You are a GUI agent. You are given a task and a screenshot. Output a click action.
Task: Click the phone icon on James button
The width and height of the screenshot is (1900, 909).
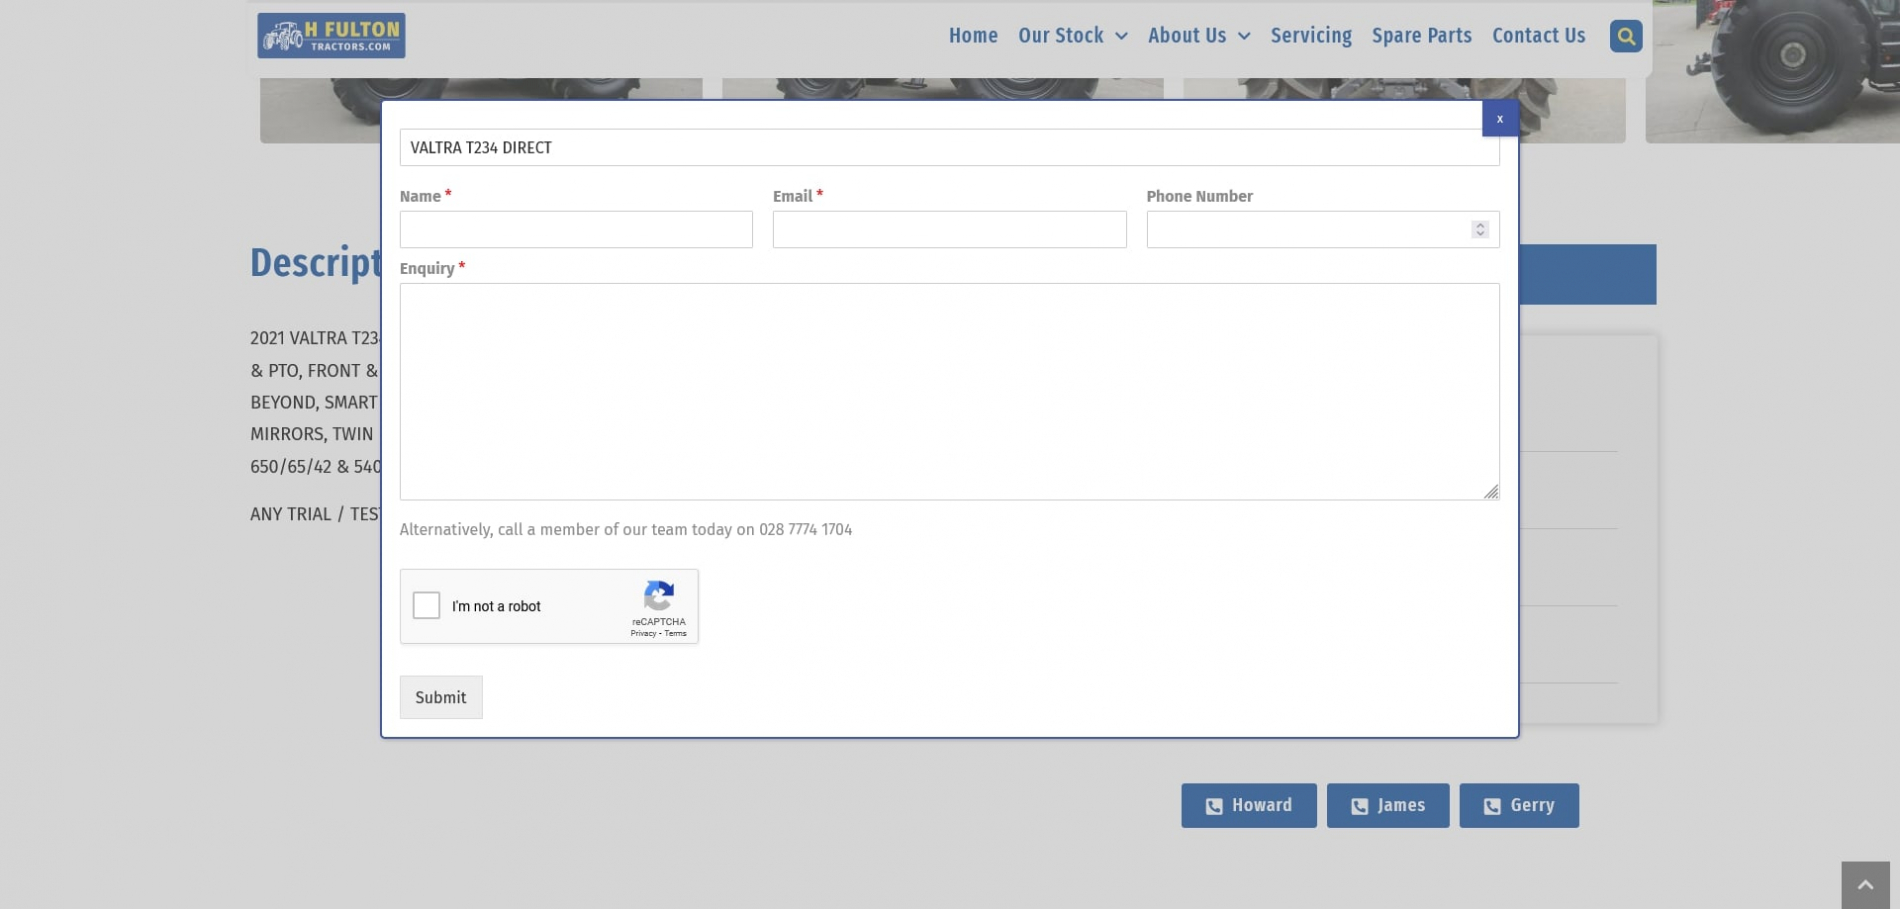click(1360, 806)
